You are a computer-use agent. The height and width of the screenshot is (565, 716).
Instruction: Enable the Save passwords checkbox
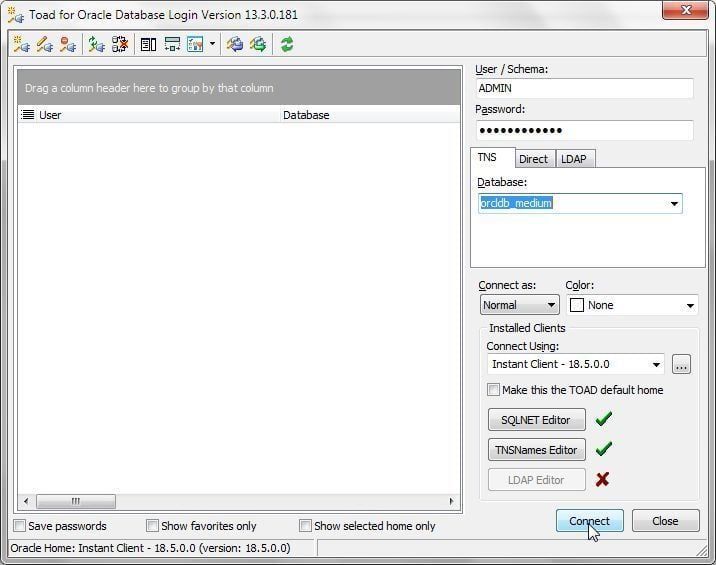pyautogui.click(x=20, y=526)
